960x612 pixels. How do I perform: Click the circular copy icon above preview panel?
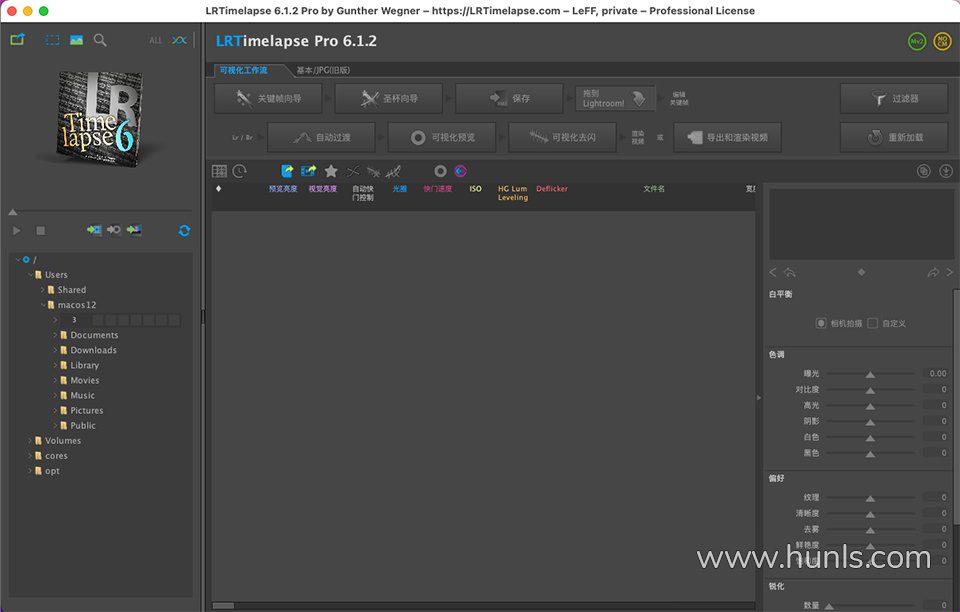click(x=923, y=171)
